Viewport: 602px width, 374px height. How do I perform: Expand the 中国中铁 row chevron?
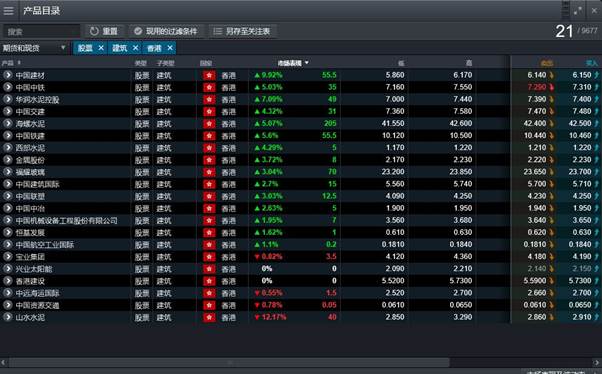point(8,87)
